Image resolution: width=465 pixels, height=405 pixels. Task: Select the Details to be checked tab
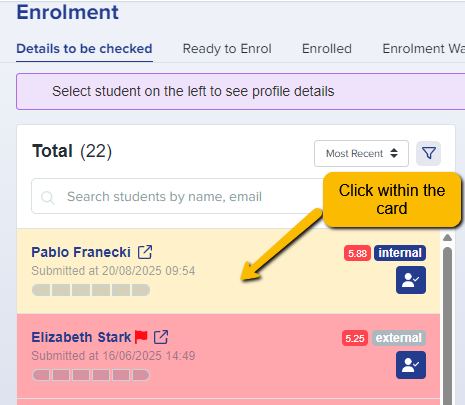(84, 49)
